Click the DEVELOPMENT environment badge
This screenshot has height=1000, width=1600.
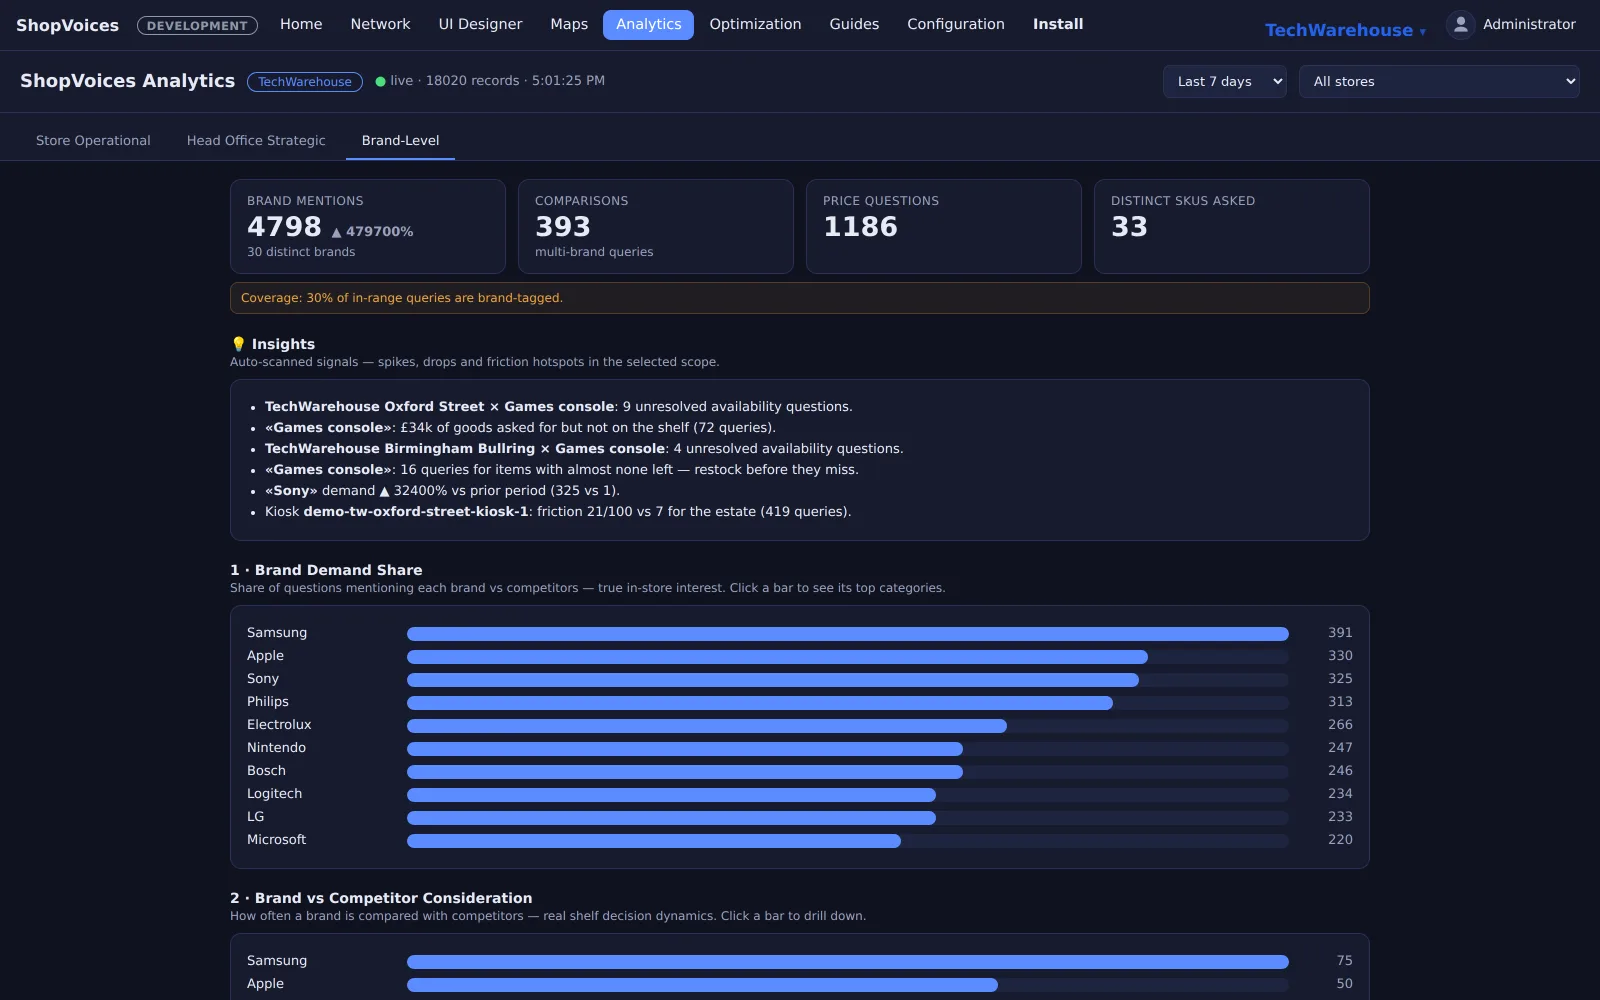click(x=197, y=26)
